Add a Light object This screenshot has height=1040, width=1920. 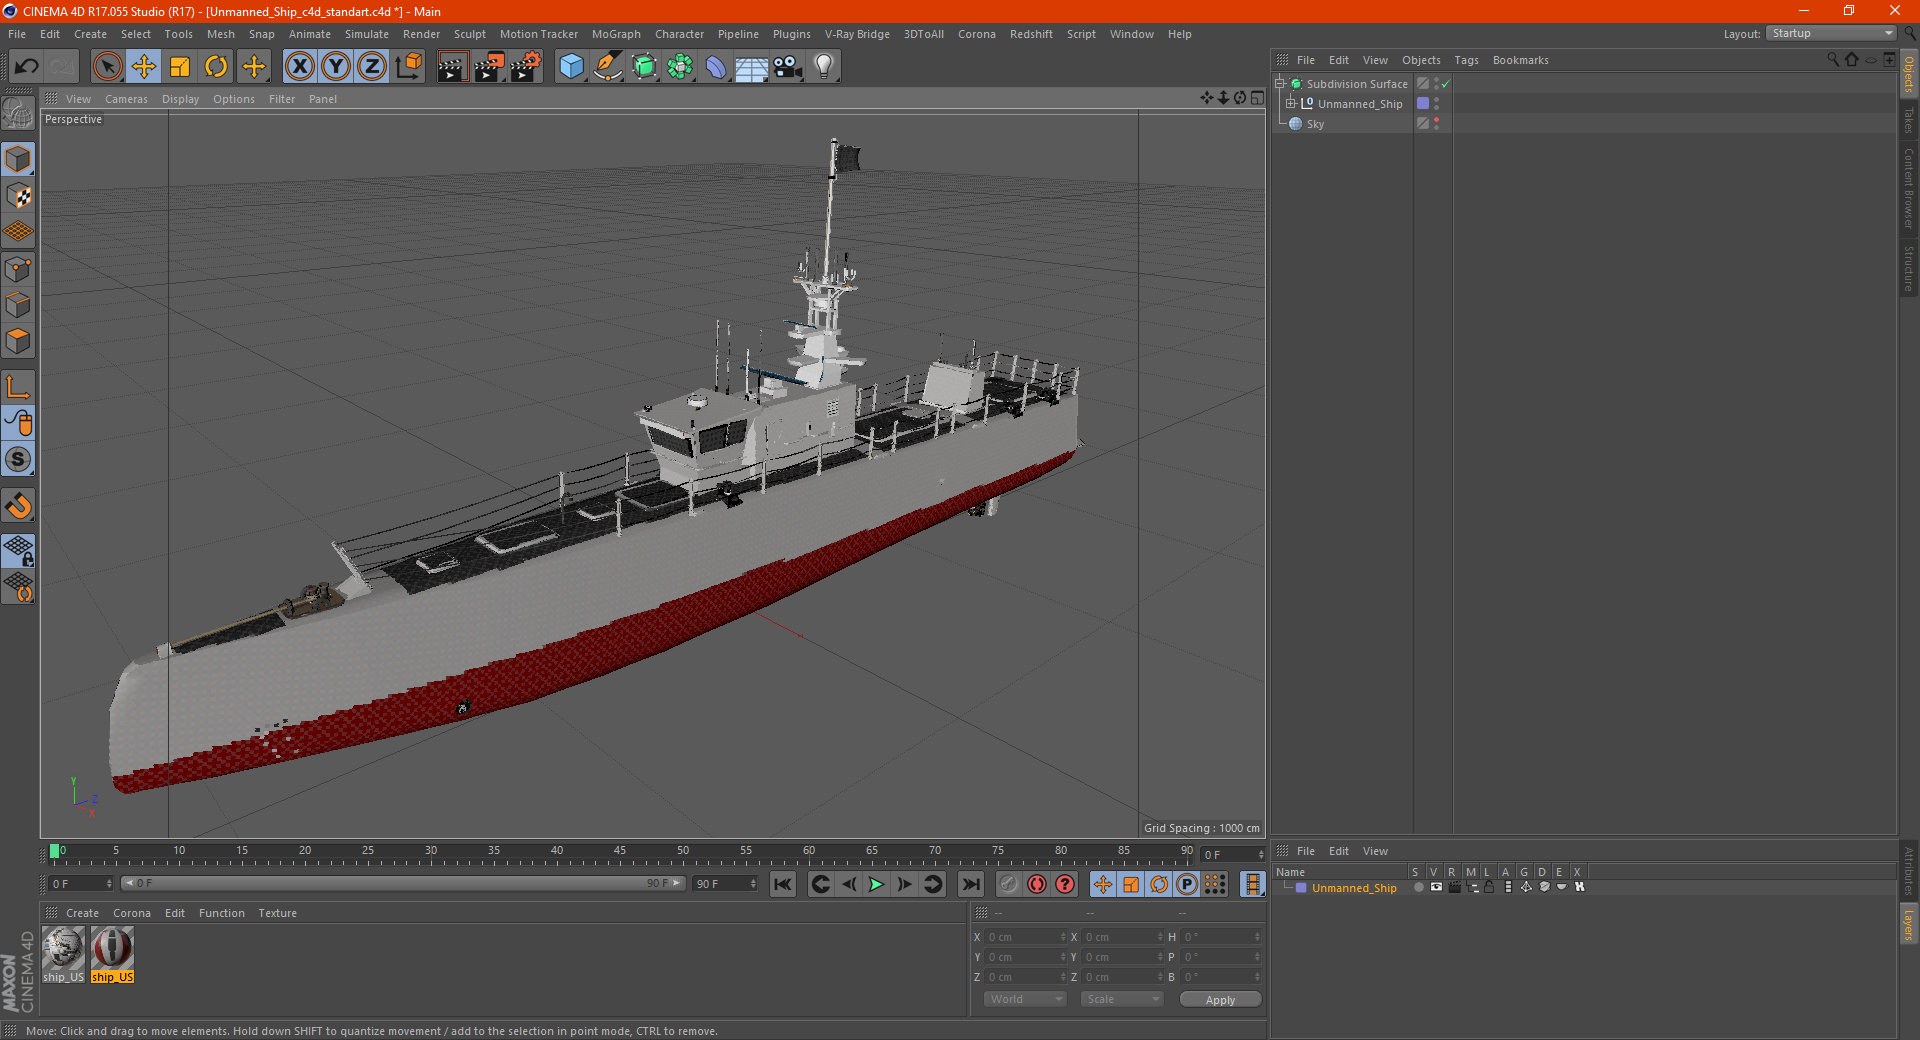pyautogui.click(x=824, y=67)
